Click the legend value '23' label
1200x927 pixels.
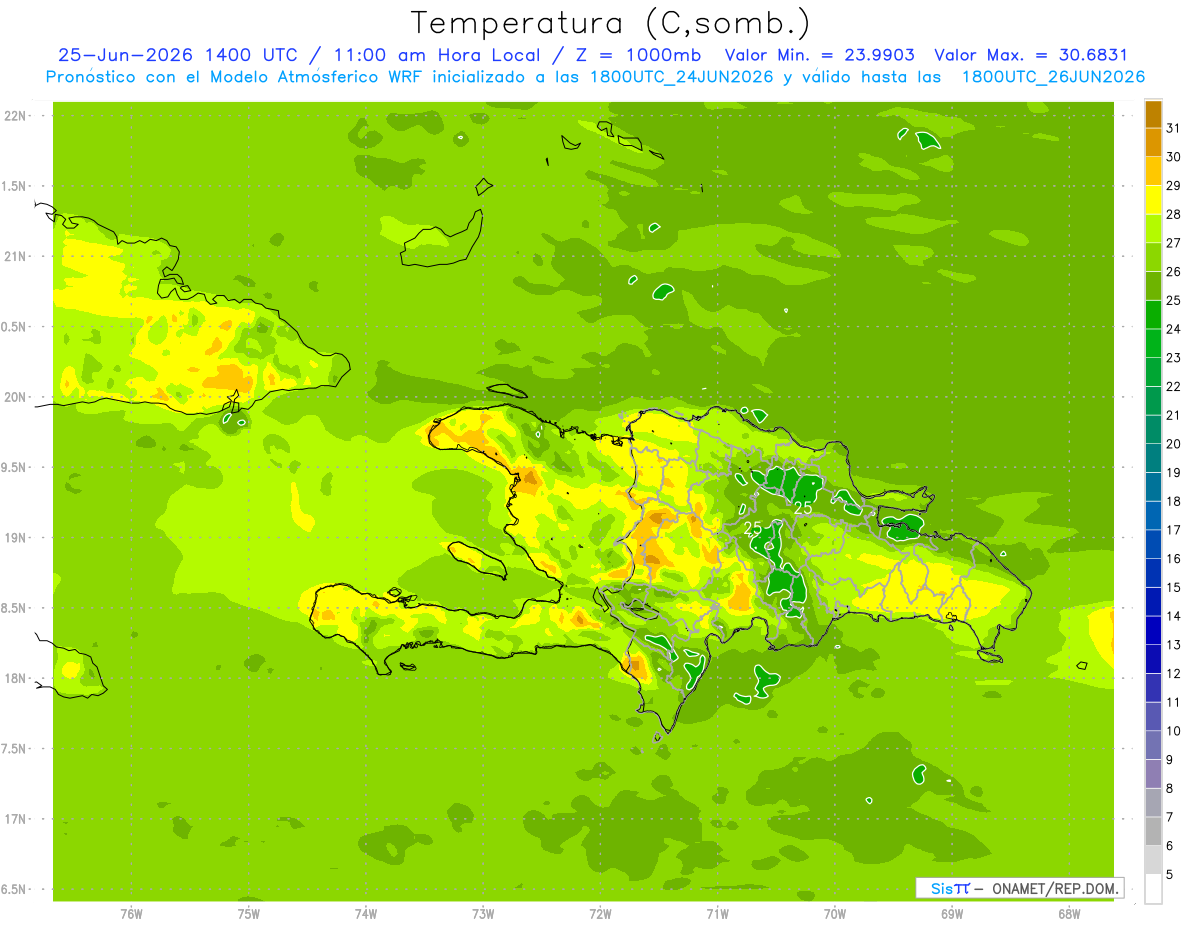(1174, 357)
